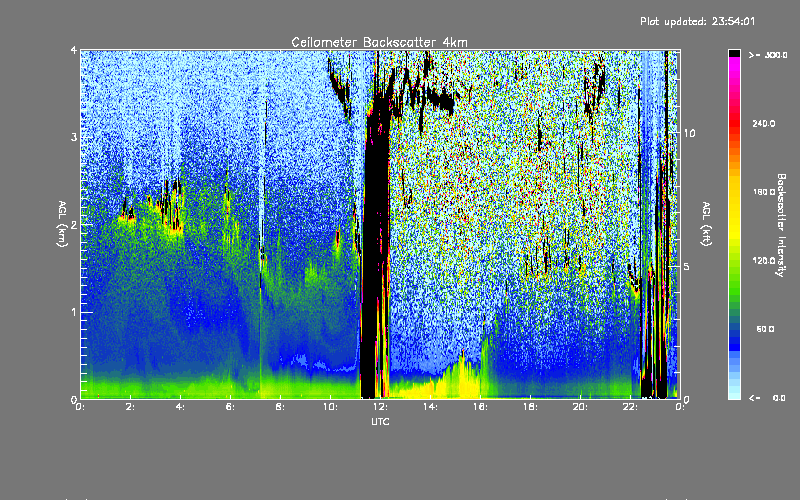The image size is (800, 500).
Task: Pick the pale cyan bottom of the colorbar
Action: coord(734,392)
